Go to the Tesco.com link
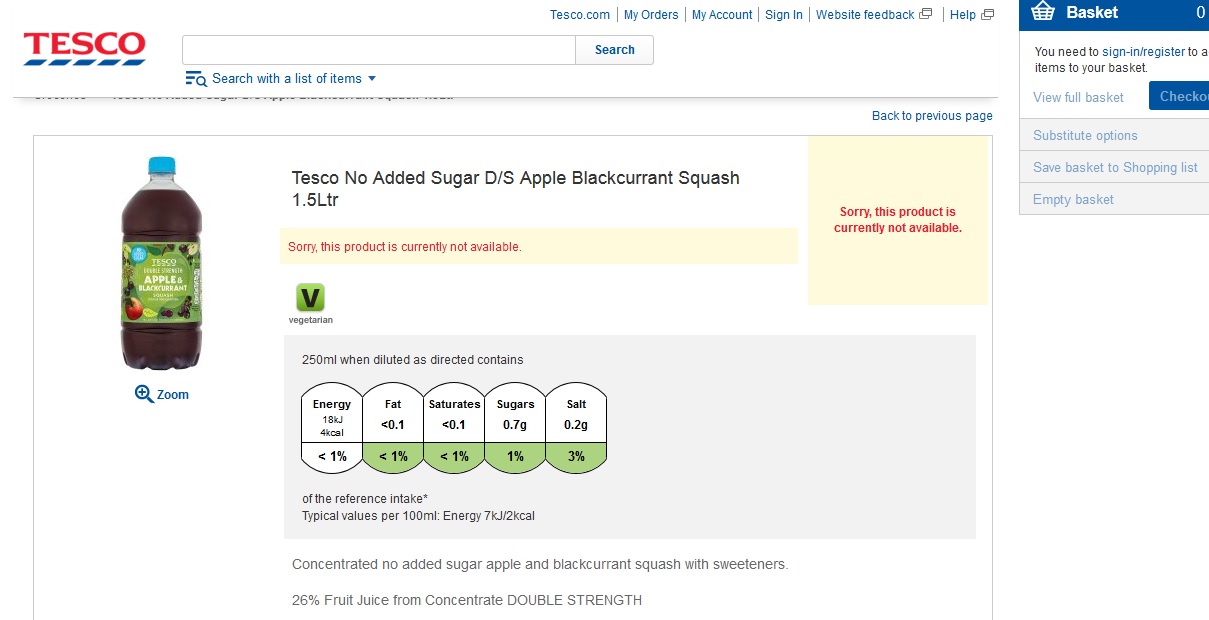The width and height of the screenshot is (1209, 620). pyautogui.click(x=580, y=14)
